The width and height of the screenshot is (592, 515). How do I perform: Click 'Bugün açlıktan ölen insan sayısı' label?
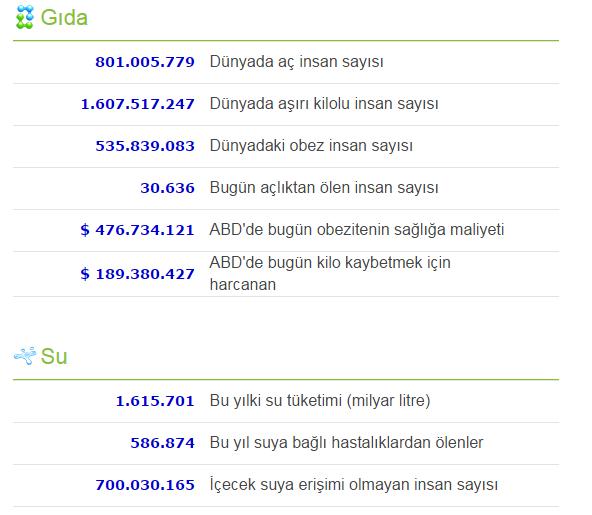[324, 187]
